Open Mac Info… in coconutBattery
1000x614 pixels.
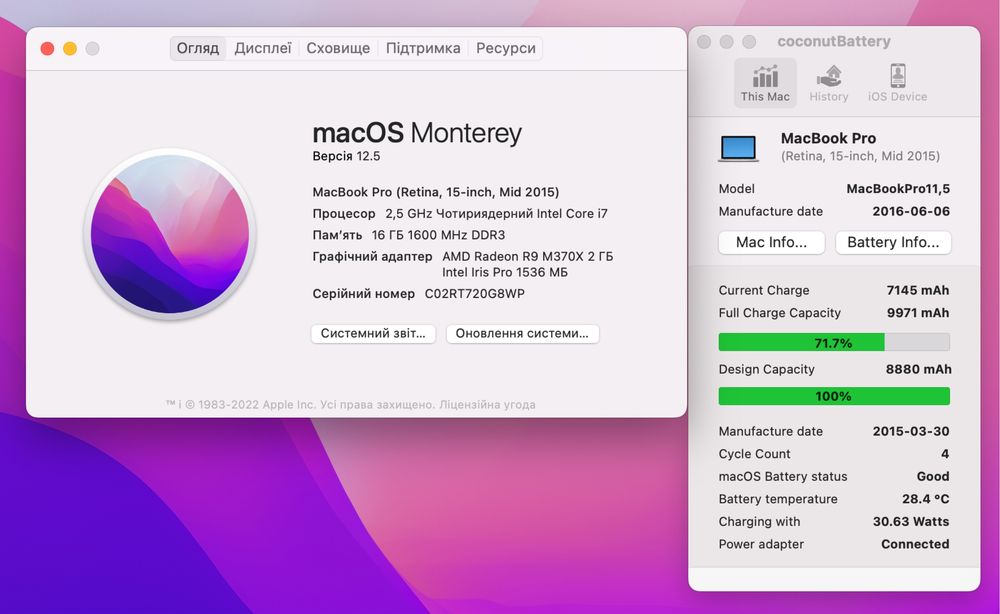tap(771, 242)
